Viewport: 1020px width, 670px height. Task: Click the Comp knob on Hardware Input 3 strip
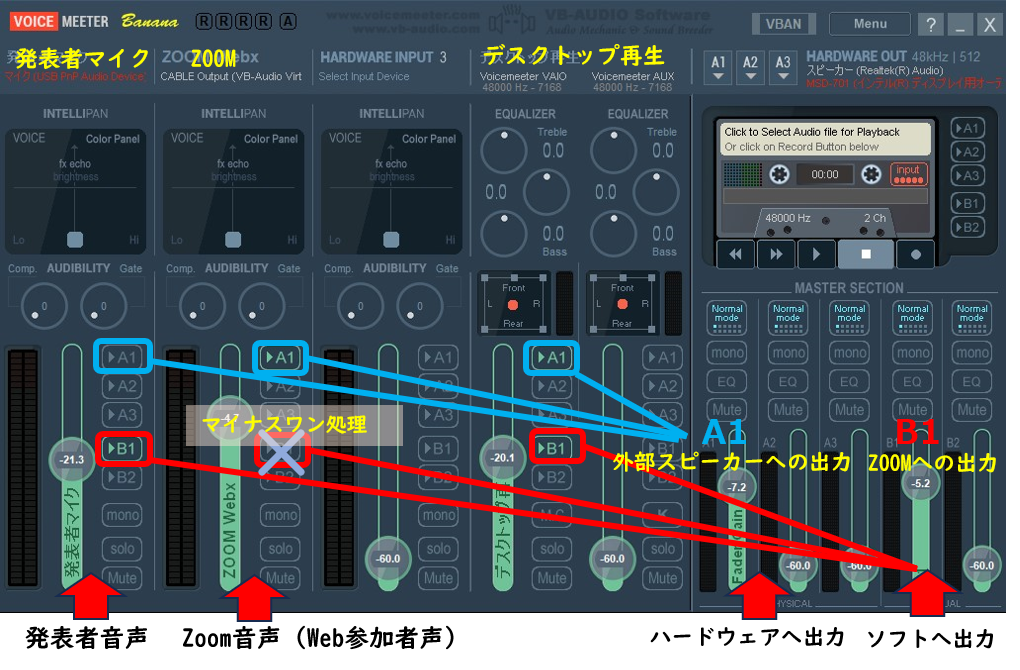click(360, 306)
